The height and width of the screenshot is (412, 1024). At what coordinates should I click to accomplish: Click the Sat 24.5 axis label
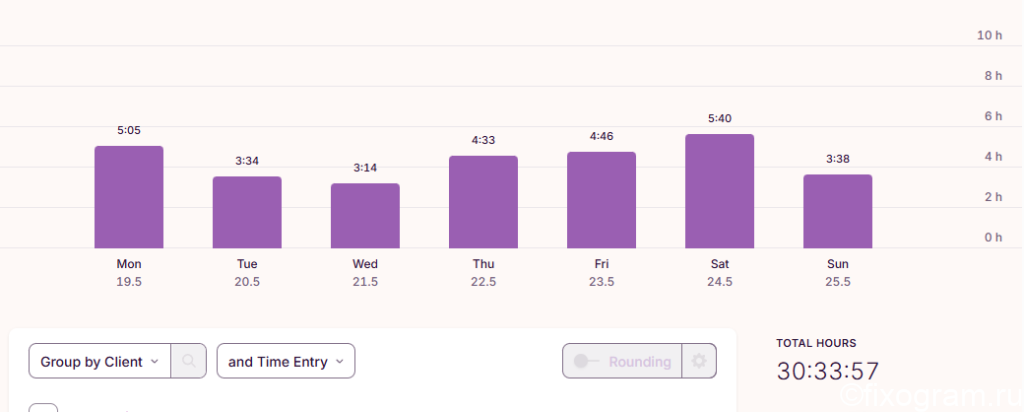[720, 273]
